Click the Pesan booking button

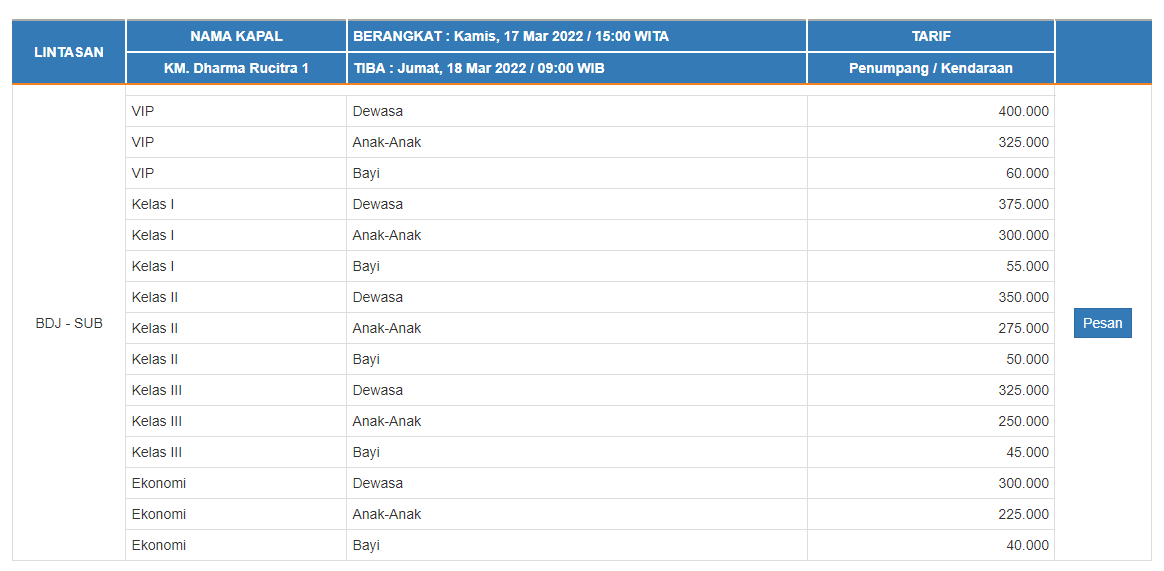pyautogui.click(x=1102, y=323)
